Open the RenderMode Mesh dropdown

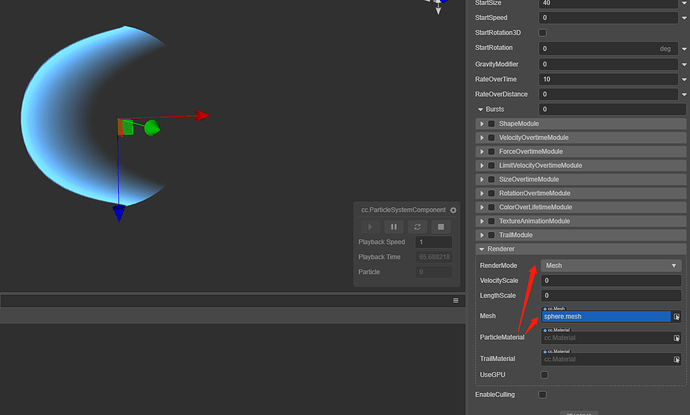611,265
